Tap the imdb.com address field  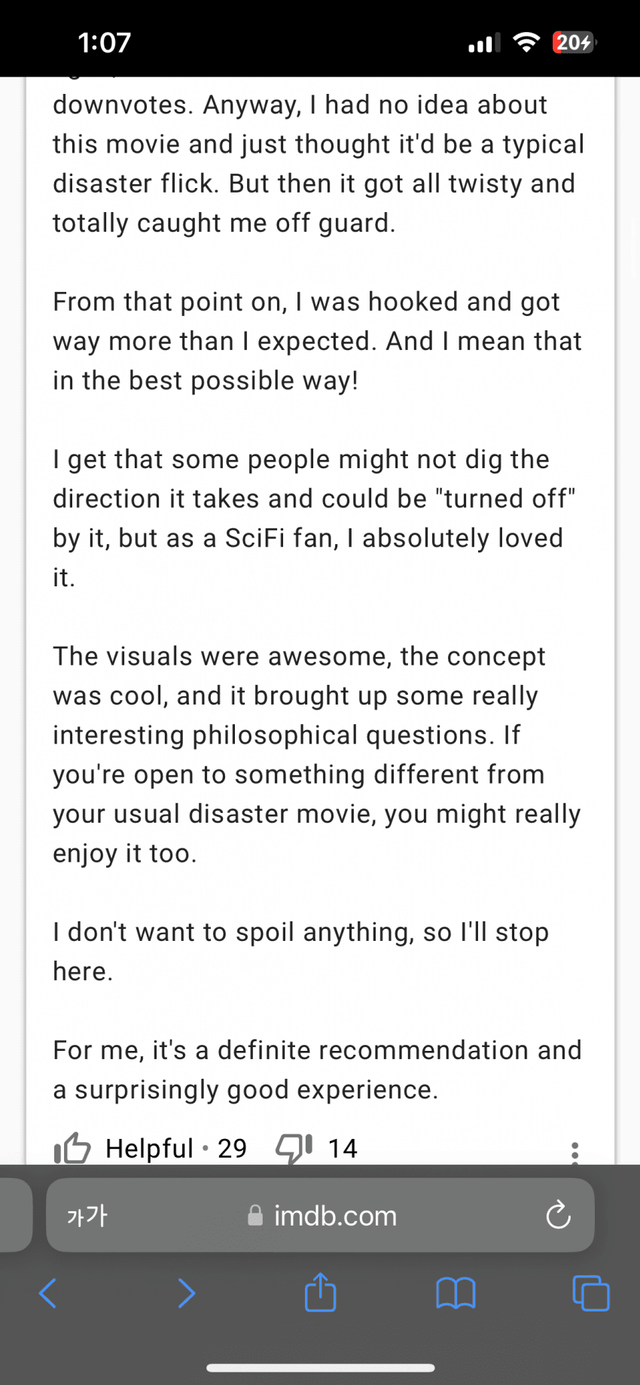(x=335, y=1216)
